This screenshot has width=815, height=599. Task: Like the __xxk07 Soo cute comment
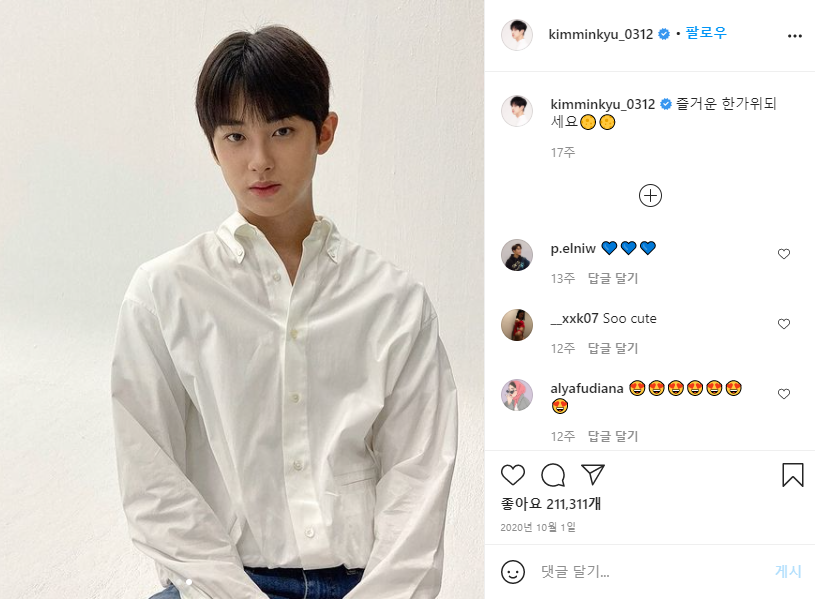(x=784, y=324)
